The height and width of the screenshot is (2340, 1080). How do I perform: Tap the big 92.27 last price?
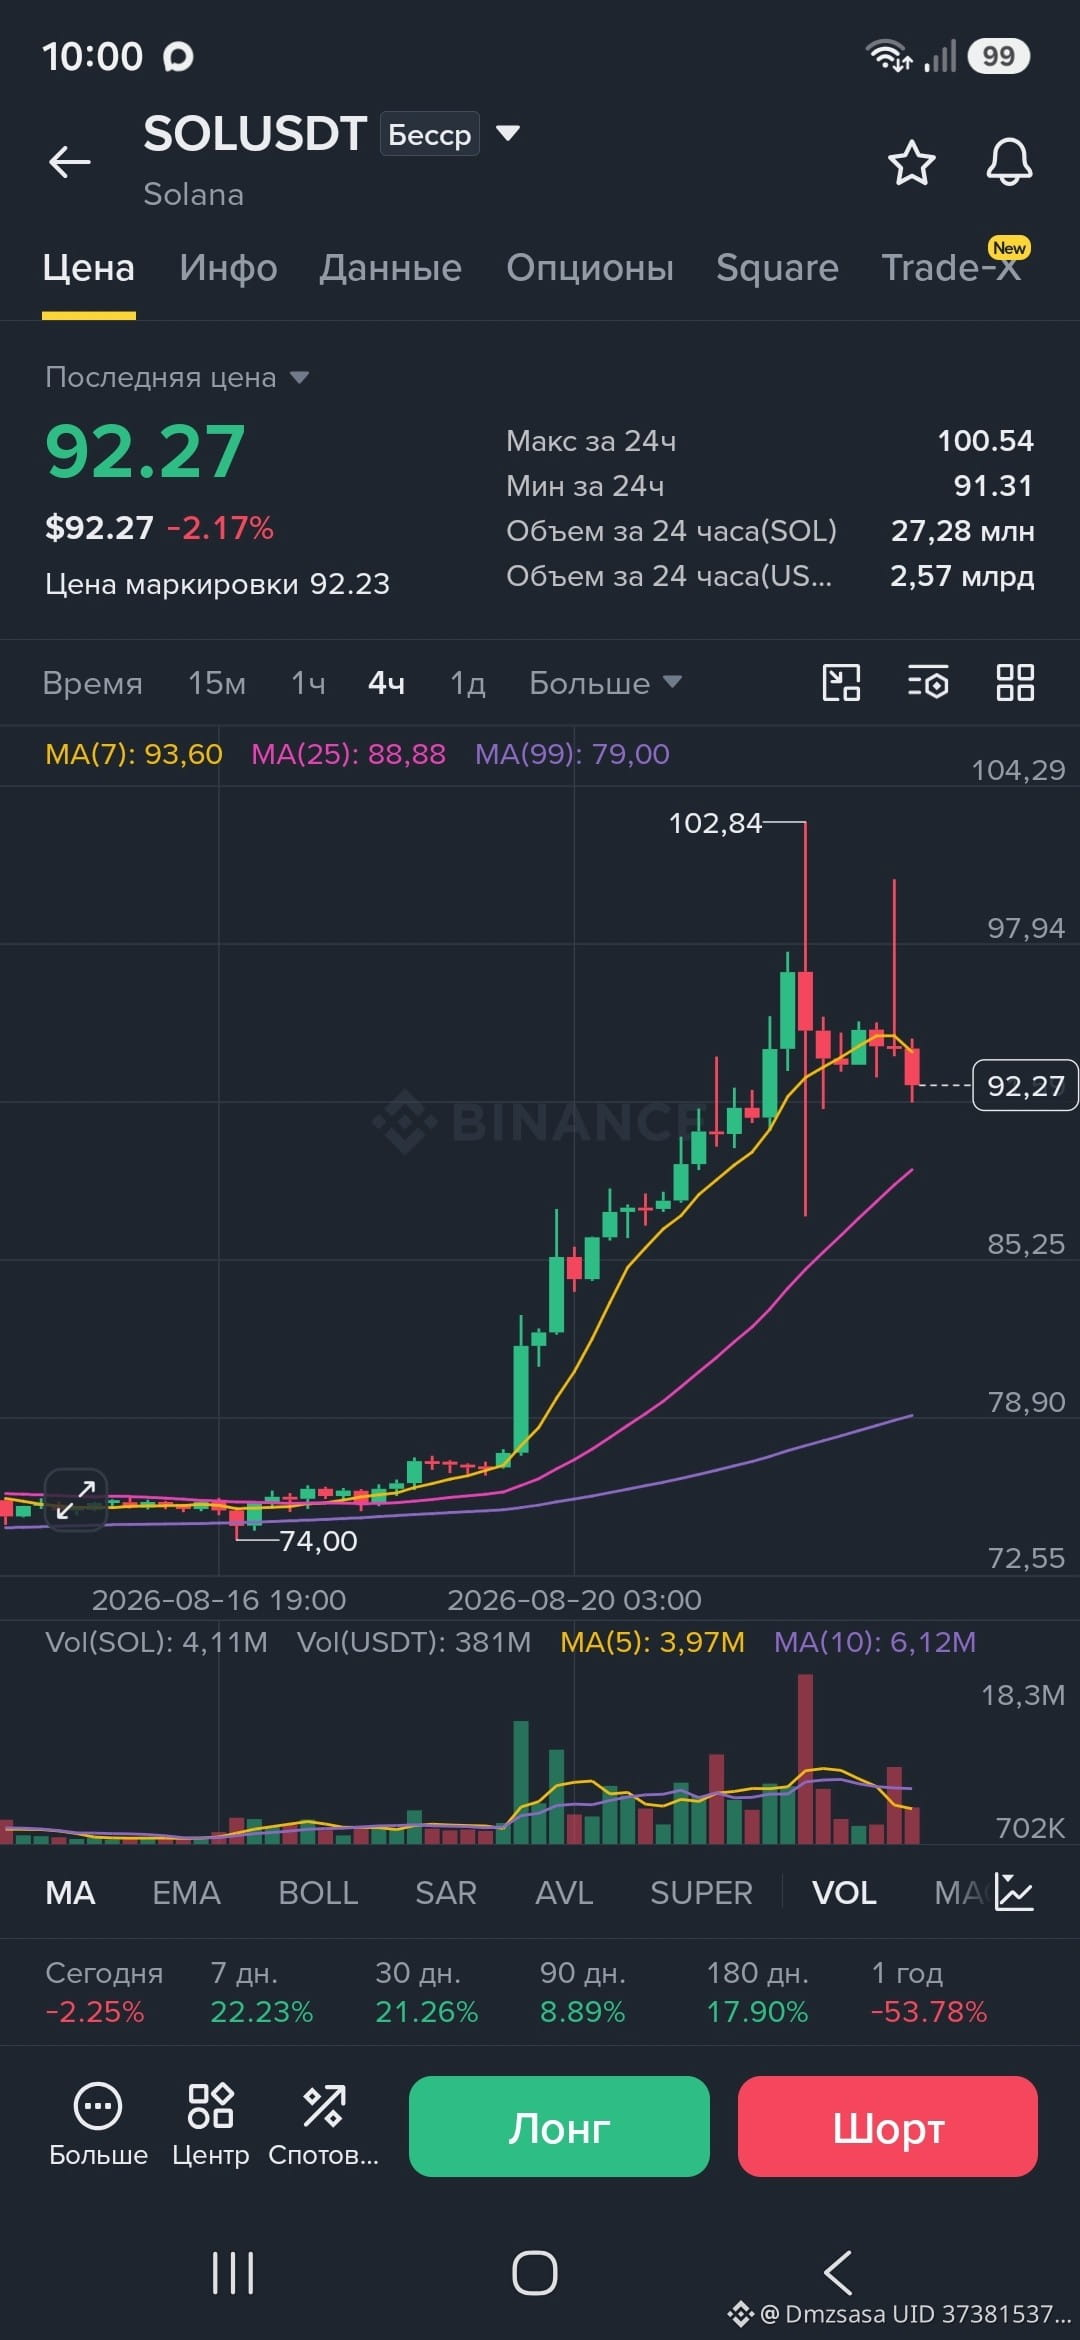coord(145,451)
